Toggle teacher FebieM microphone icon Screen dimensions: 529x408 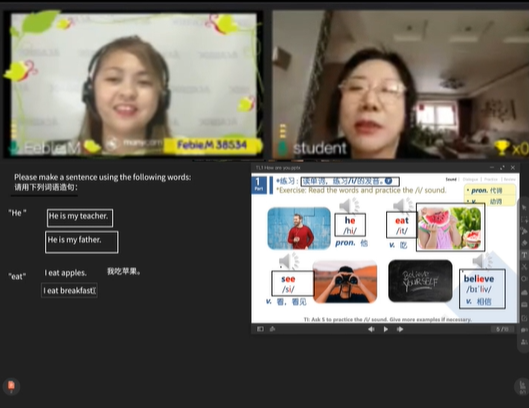[13, 147]
